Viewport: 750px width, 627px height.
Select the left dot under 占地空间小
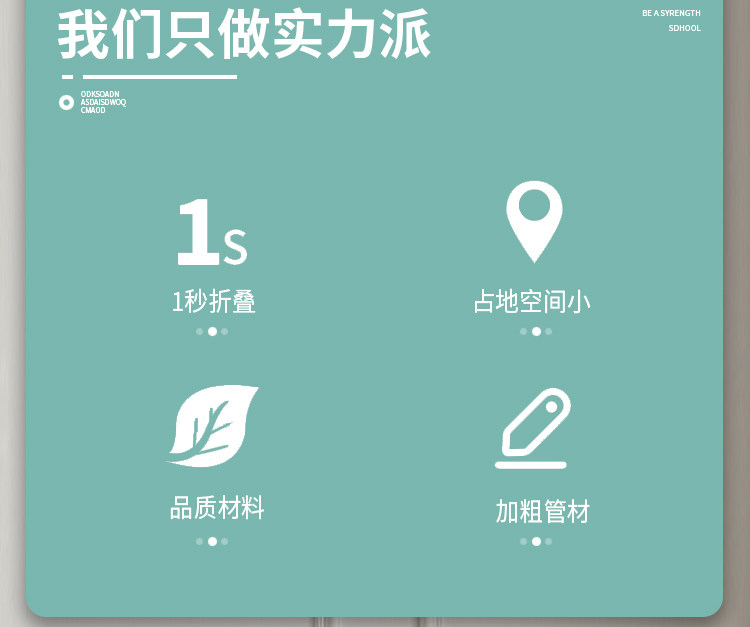tap(523, 331)
